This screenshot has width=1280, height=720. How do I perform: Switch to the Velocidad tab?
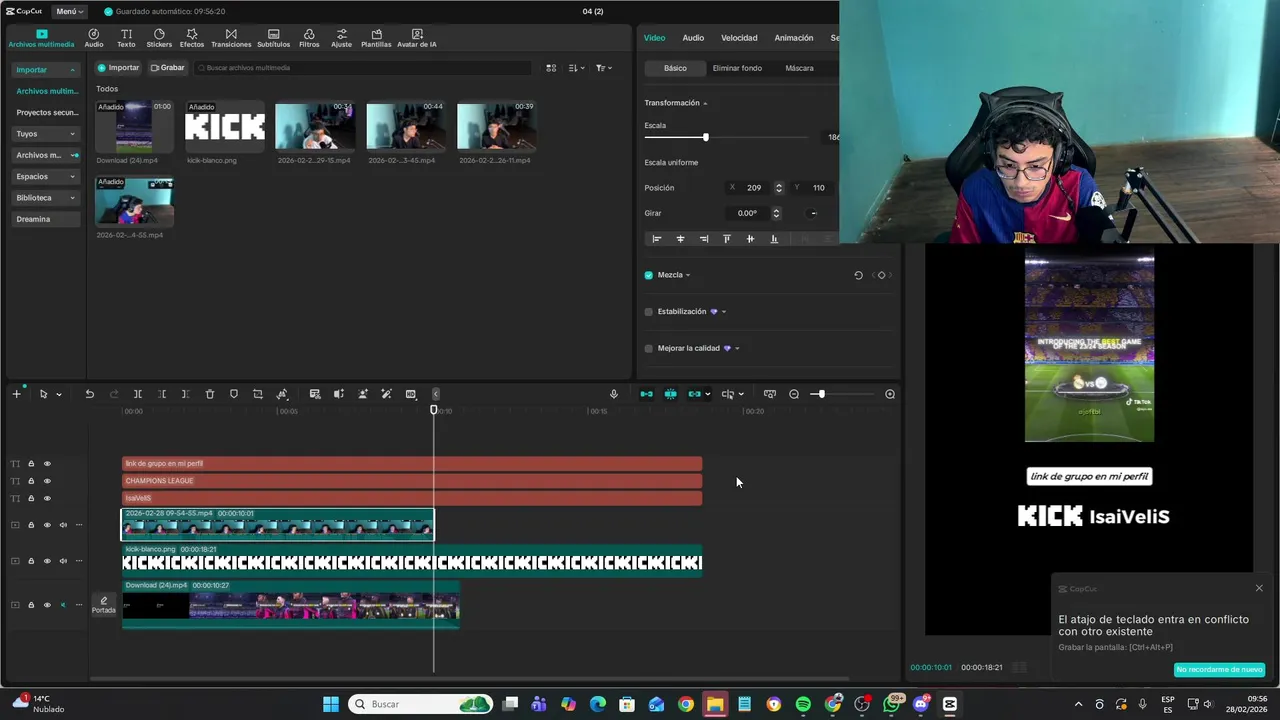[739, 38]
